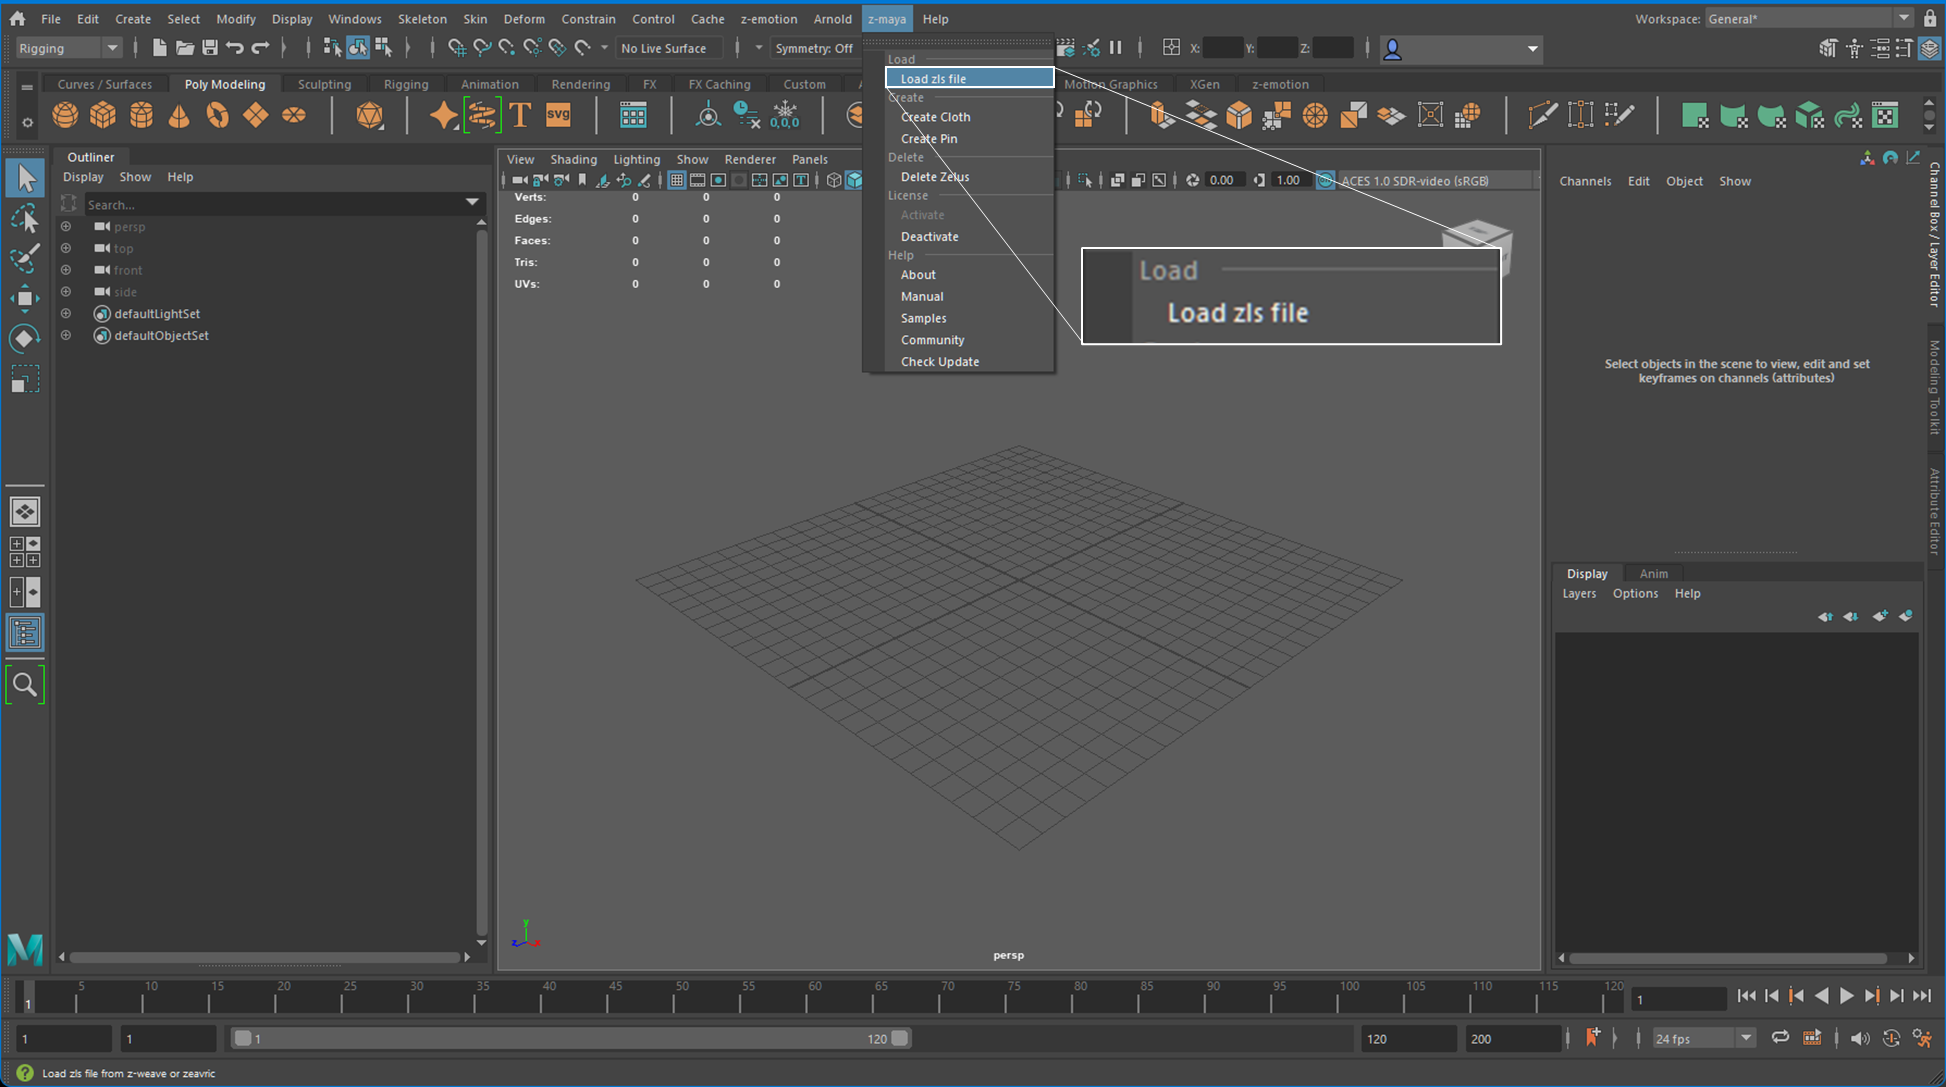Click the range slider end handle

point(900,1038)
